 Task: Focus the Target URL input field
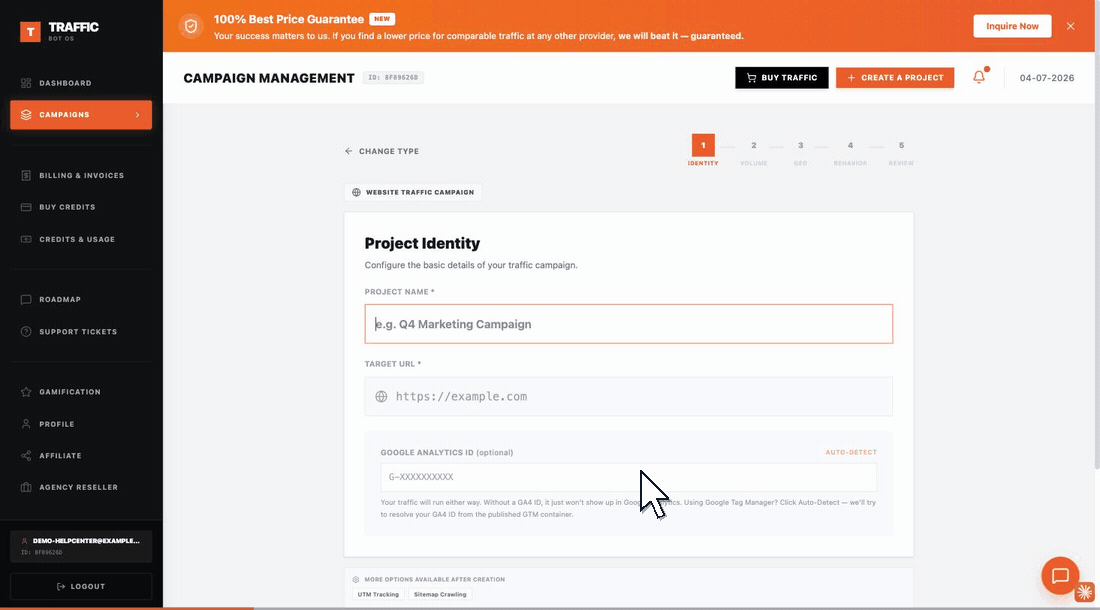[x=629, y=396]
